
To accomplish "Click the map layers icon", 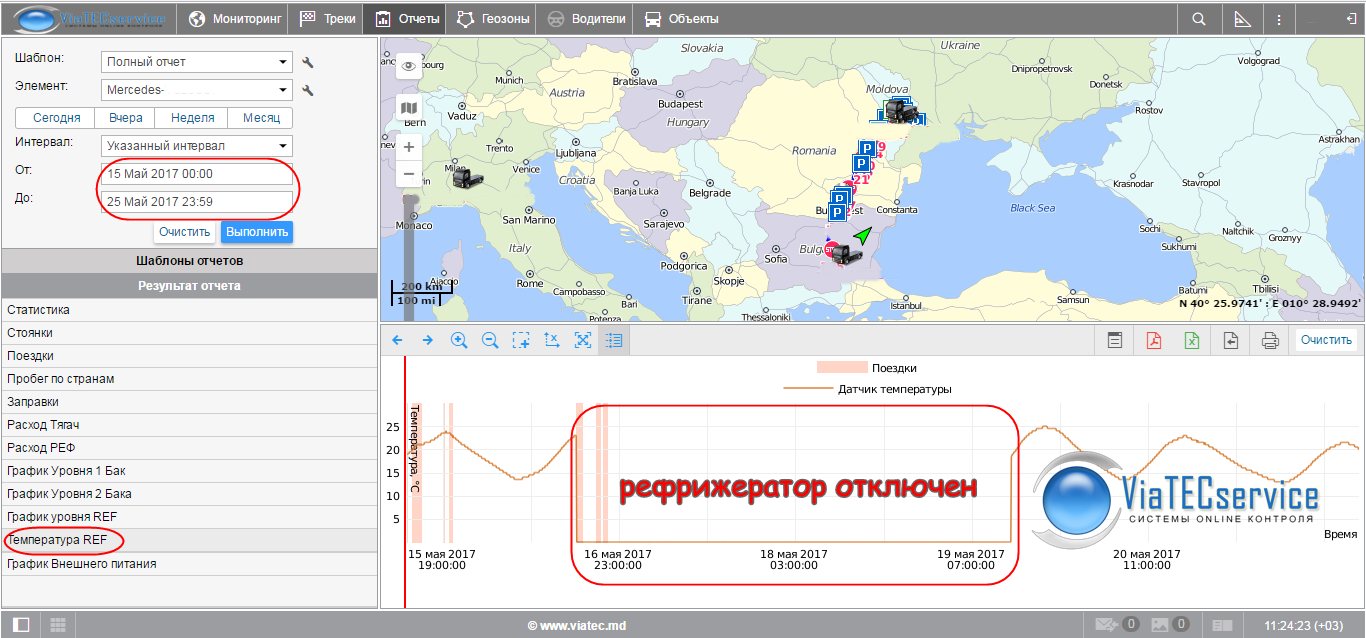I will point(409,108).
